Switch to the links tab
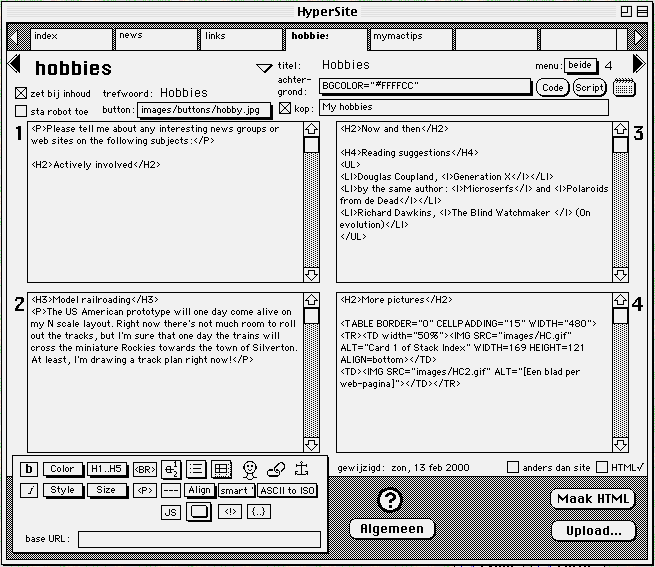 [x=242, y=39]
